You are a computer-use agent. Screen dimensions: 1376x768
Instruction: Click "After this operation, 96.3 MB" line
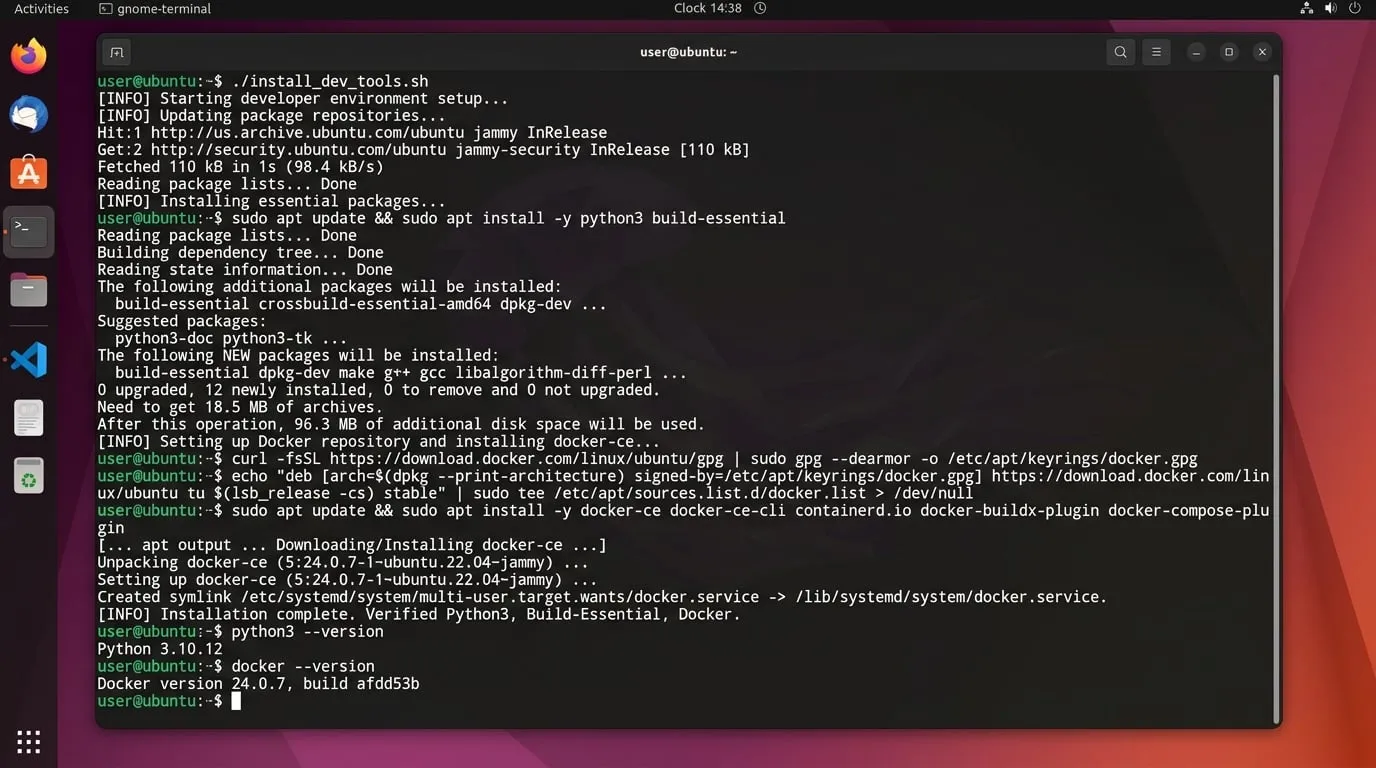point(401,424)
